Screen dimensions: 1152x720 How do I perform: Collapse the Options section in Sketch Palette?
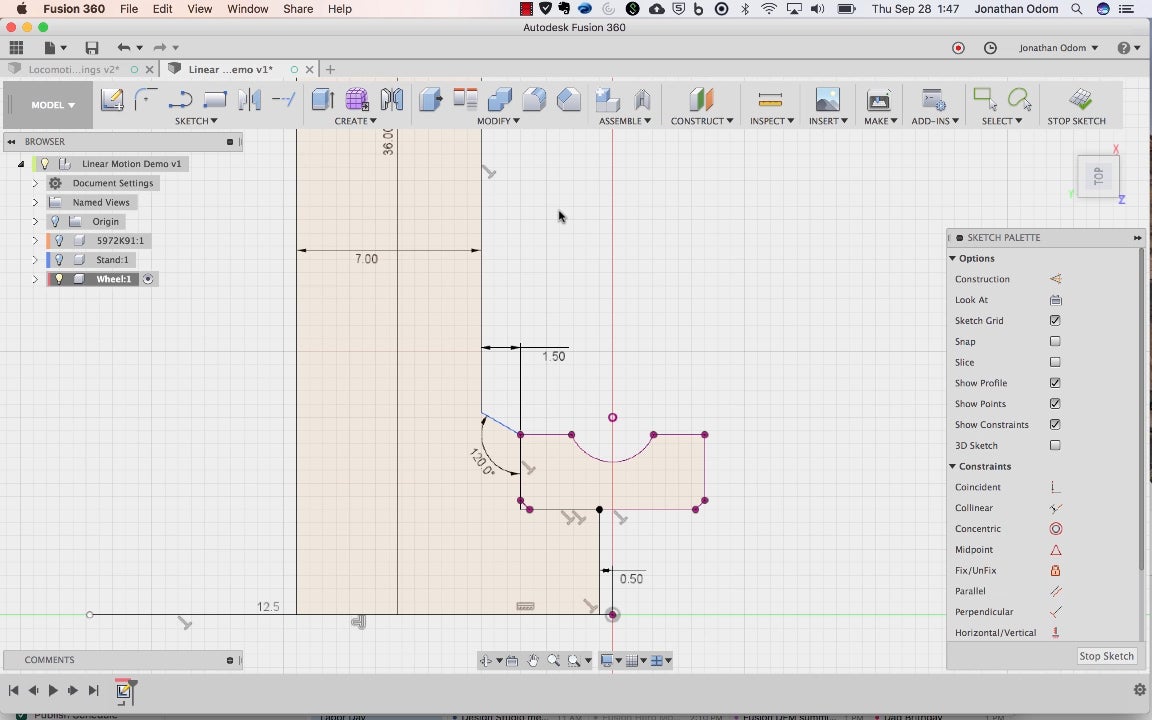click(953, 259)
